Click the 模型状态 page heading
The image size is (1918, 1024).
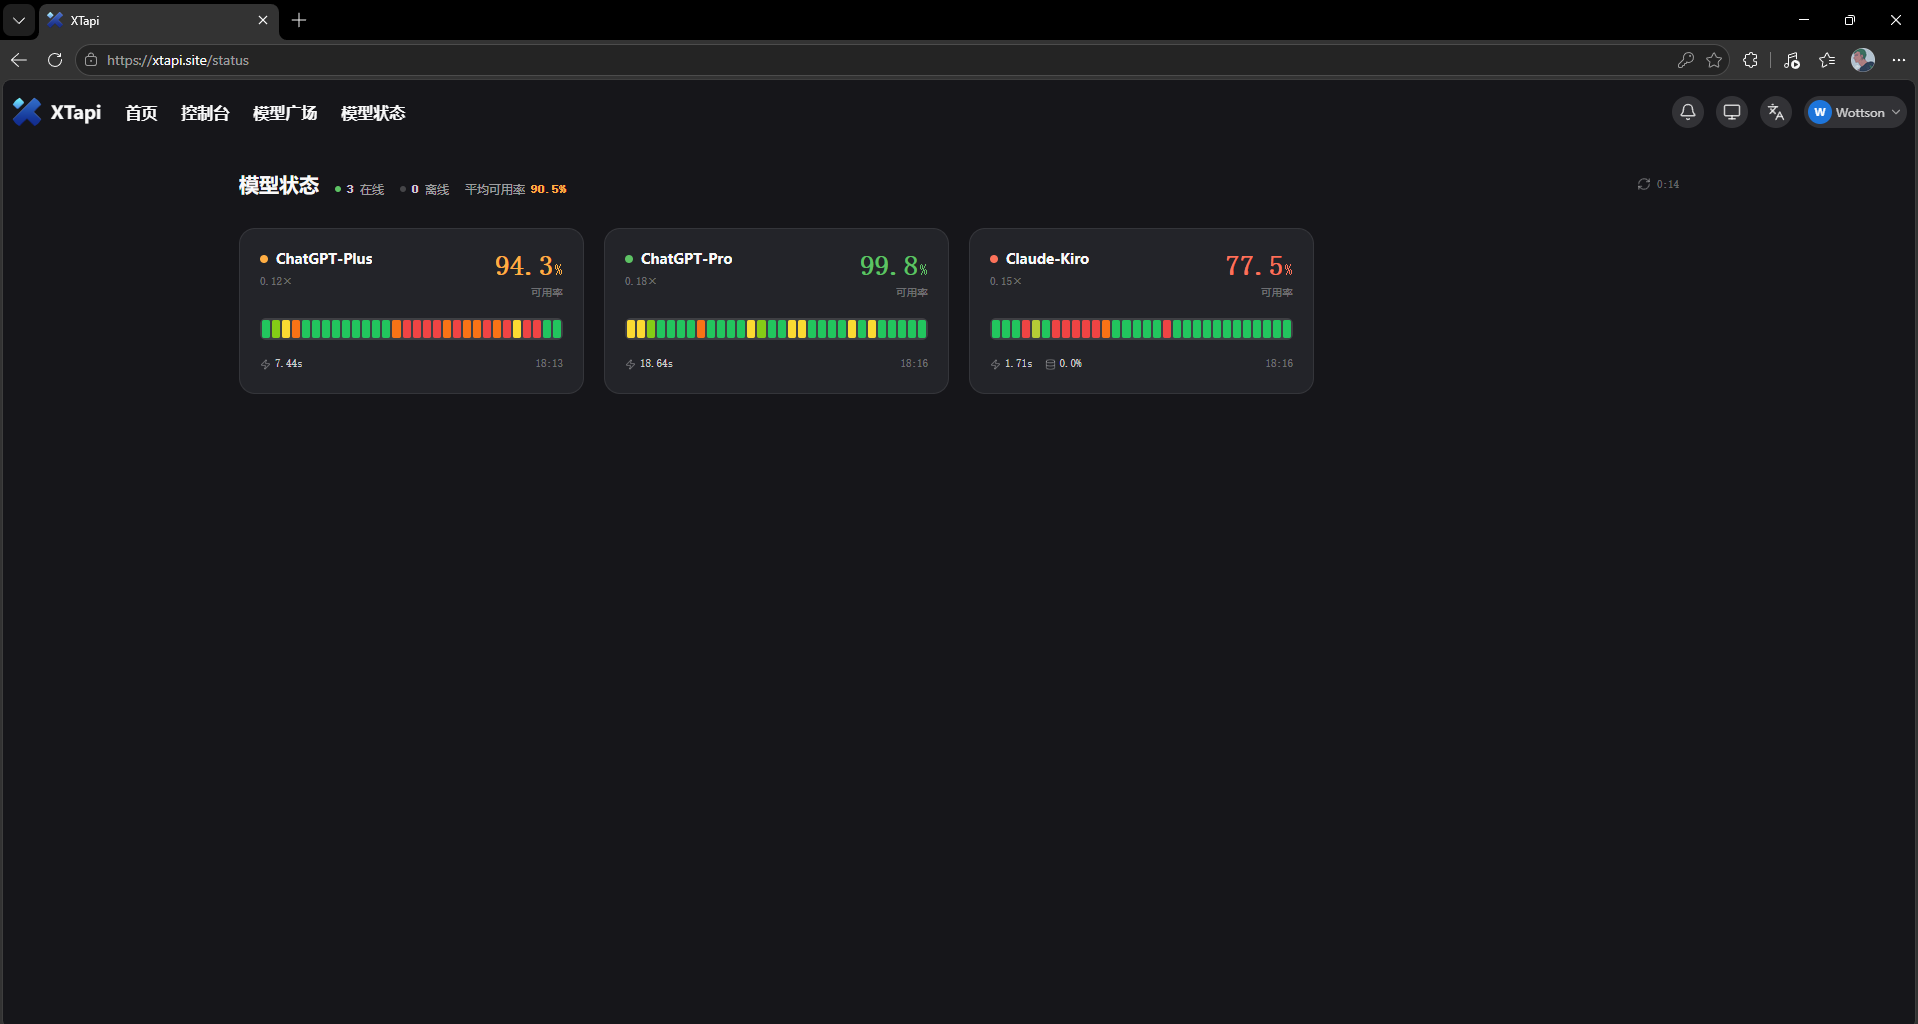pos(279,185)
